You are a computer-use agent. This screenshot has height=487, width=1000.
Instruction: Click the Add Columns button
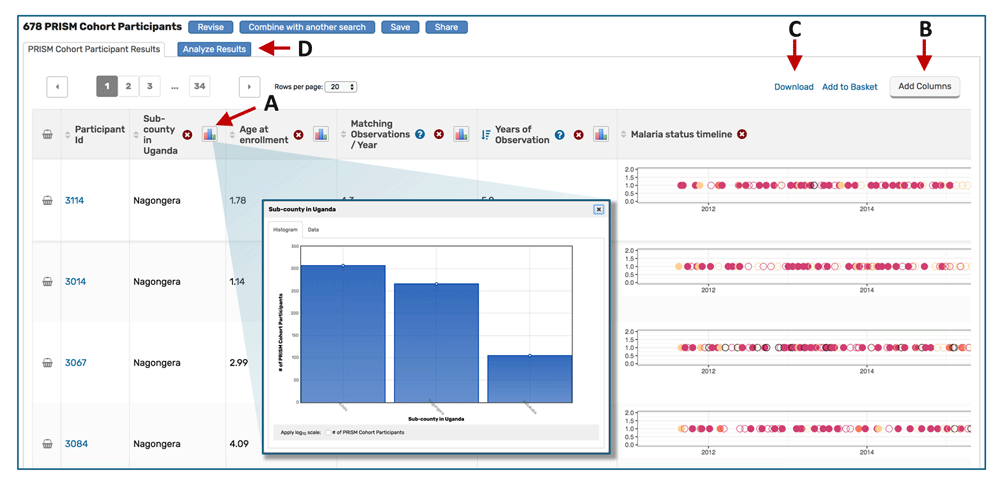[x=924, y=87]
